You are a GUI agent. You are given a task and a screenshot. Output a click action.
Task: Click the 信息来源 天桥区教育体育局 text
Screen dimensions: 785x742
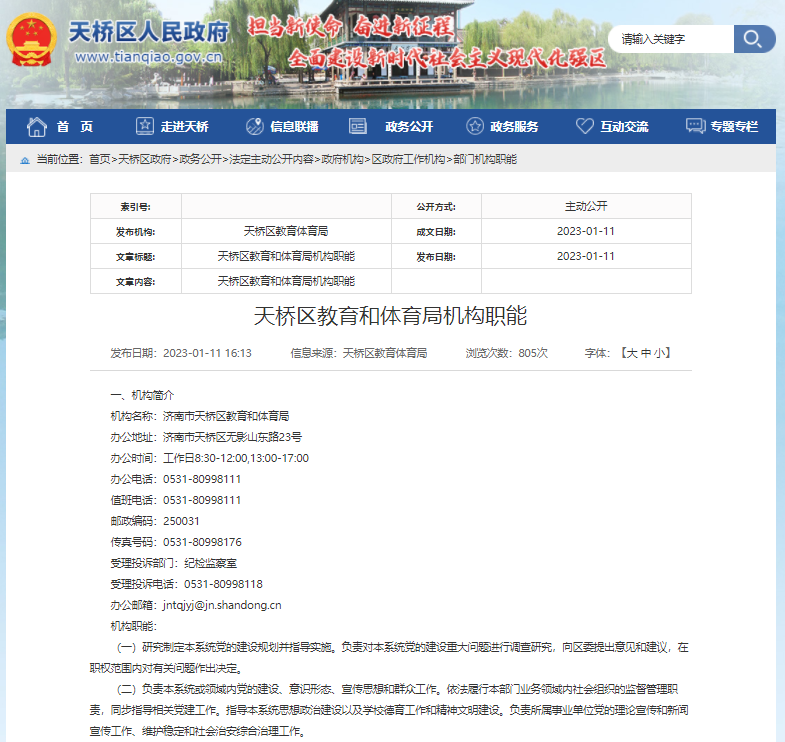pyautogui.click(x=359, y=353)
